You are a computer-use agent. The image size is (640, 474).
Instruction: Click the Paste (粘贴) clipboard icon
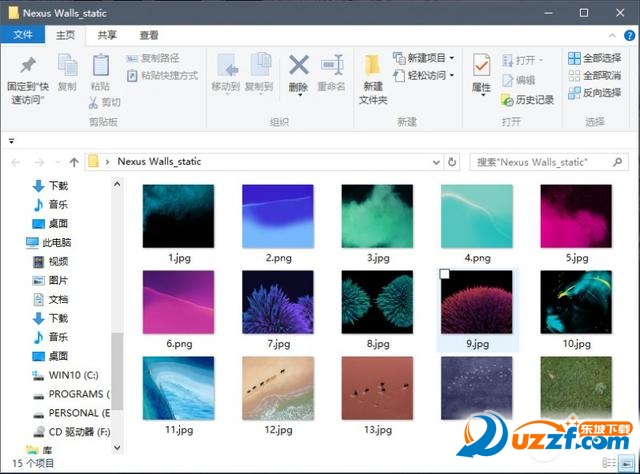[100, 65]
